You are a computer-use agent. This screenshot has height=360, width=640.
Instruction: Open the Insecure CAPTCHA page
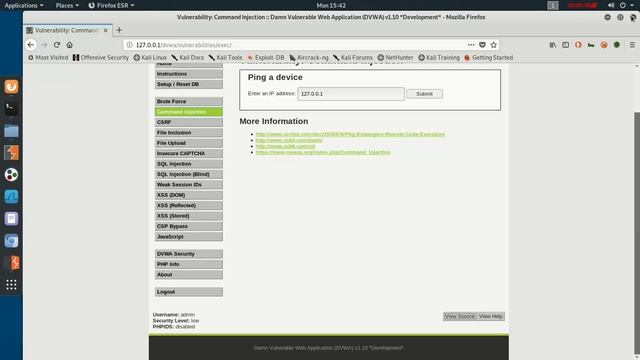189,153
